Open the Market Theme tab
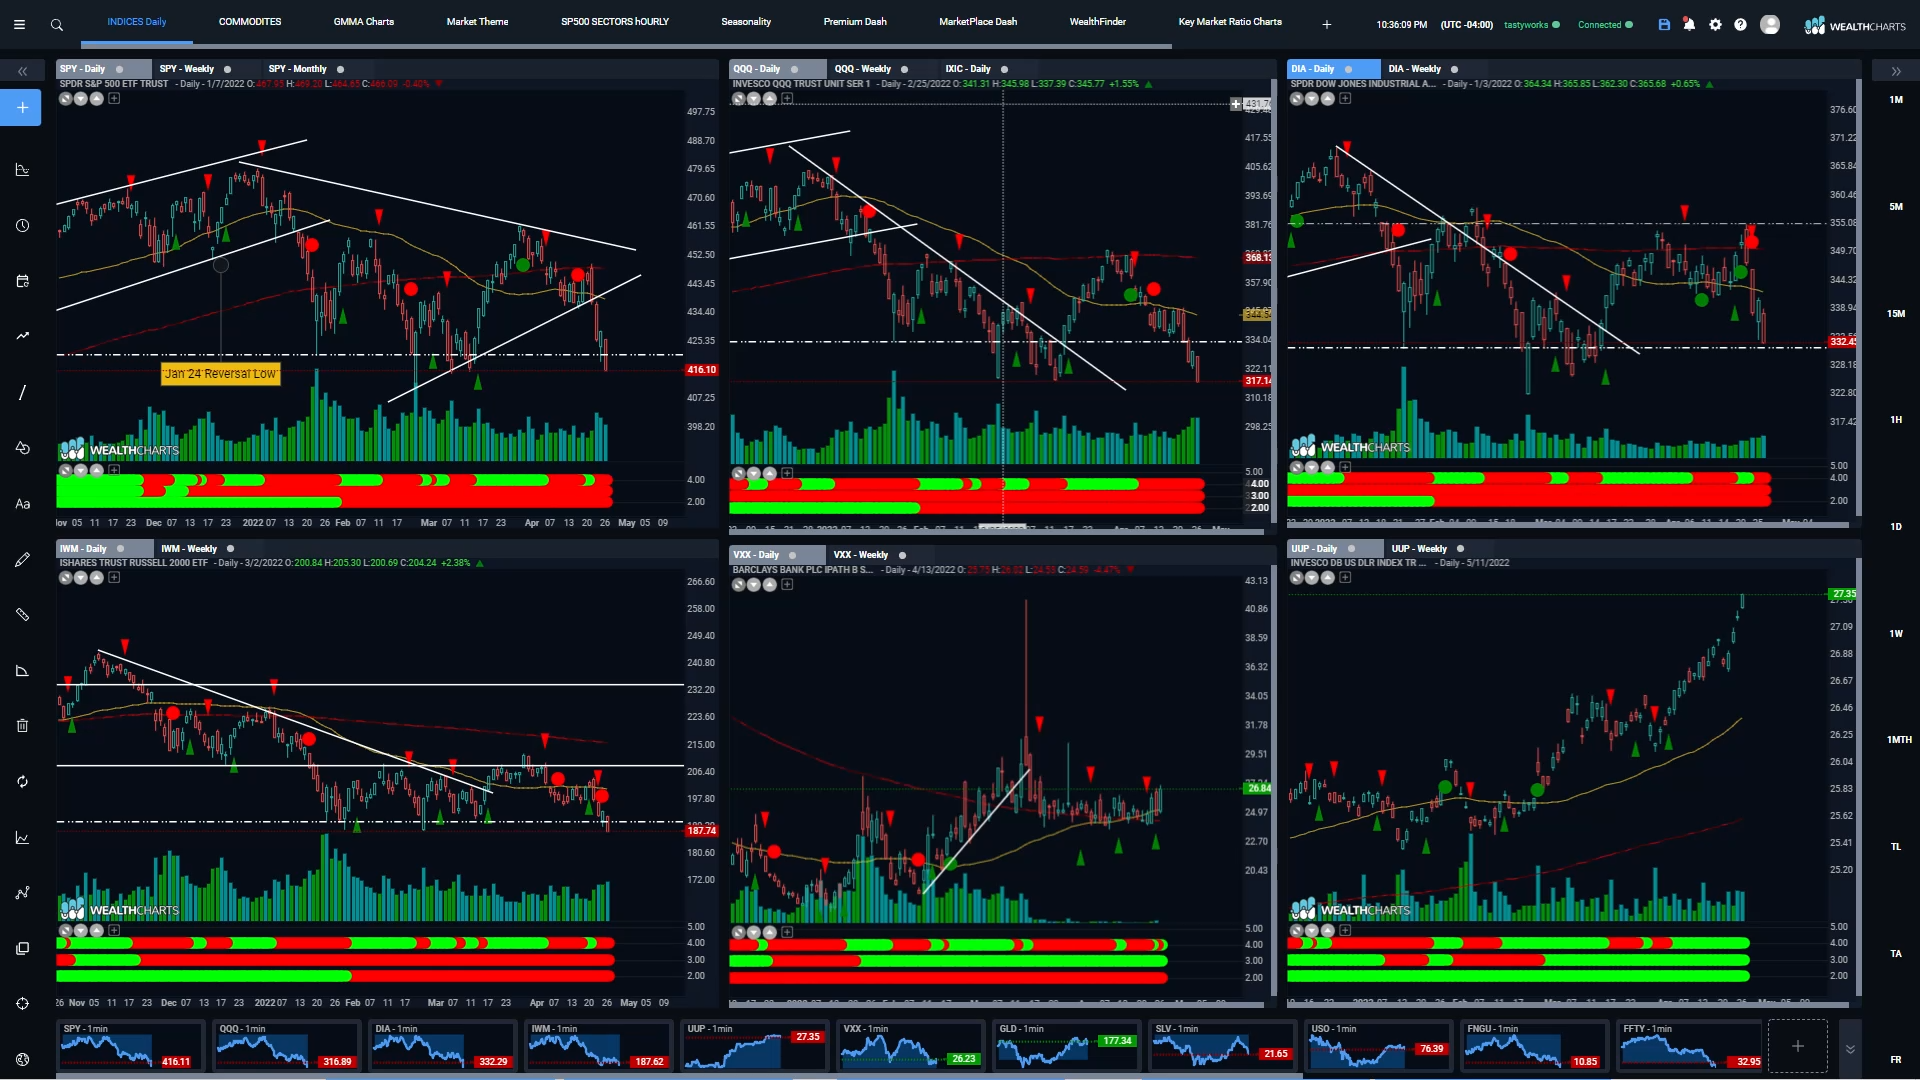1920x1080 pixels. (477, 22)
